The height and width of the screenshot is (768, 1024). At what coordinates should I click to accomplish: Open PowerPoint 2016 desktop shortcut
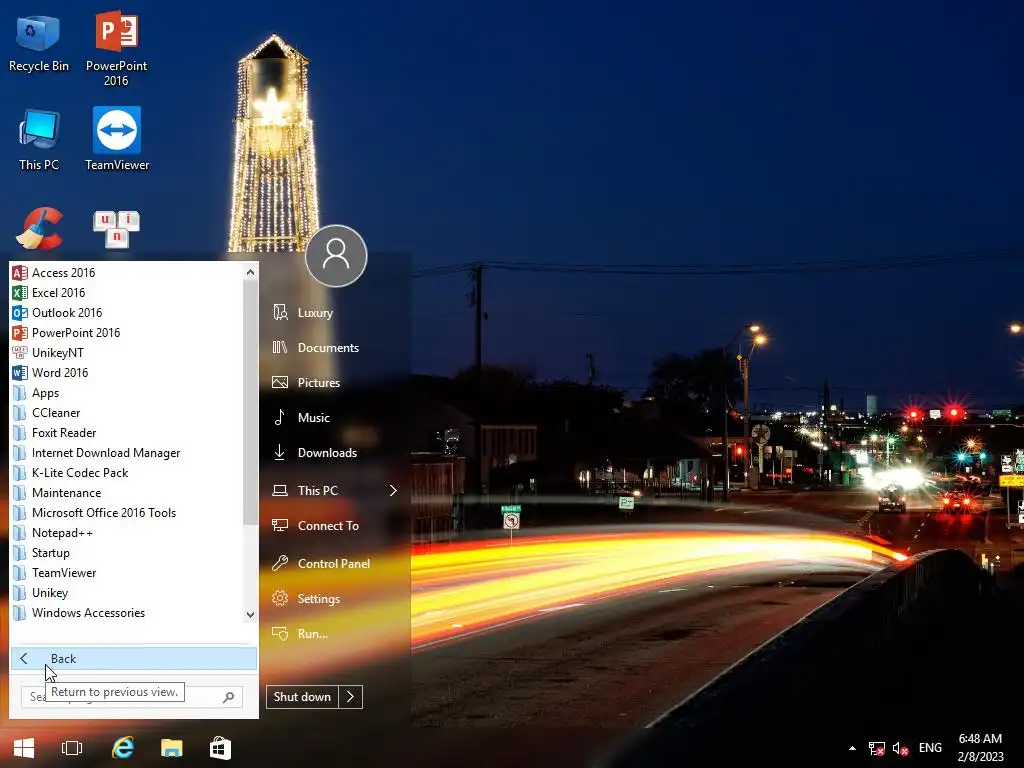click(116, 48)
